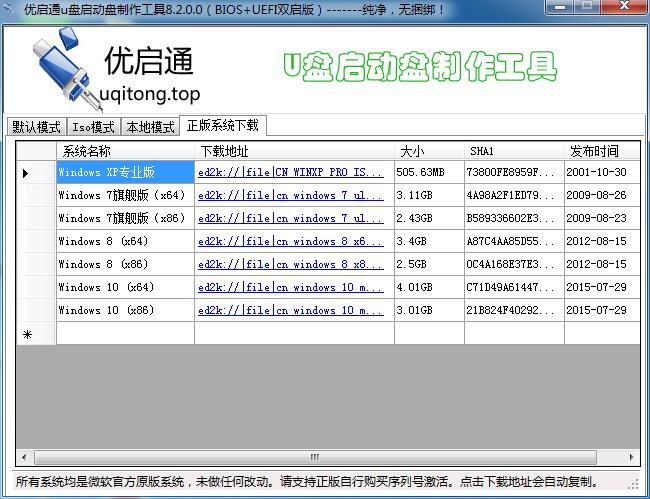The height and width of the screenshot is (499, 650).
Task: Click the app icon in title bar
Action: click(x=11, y=9)
